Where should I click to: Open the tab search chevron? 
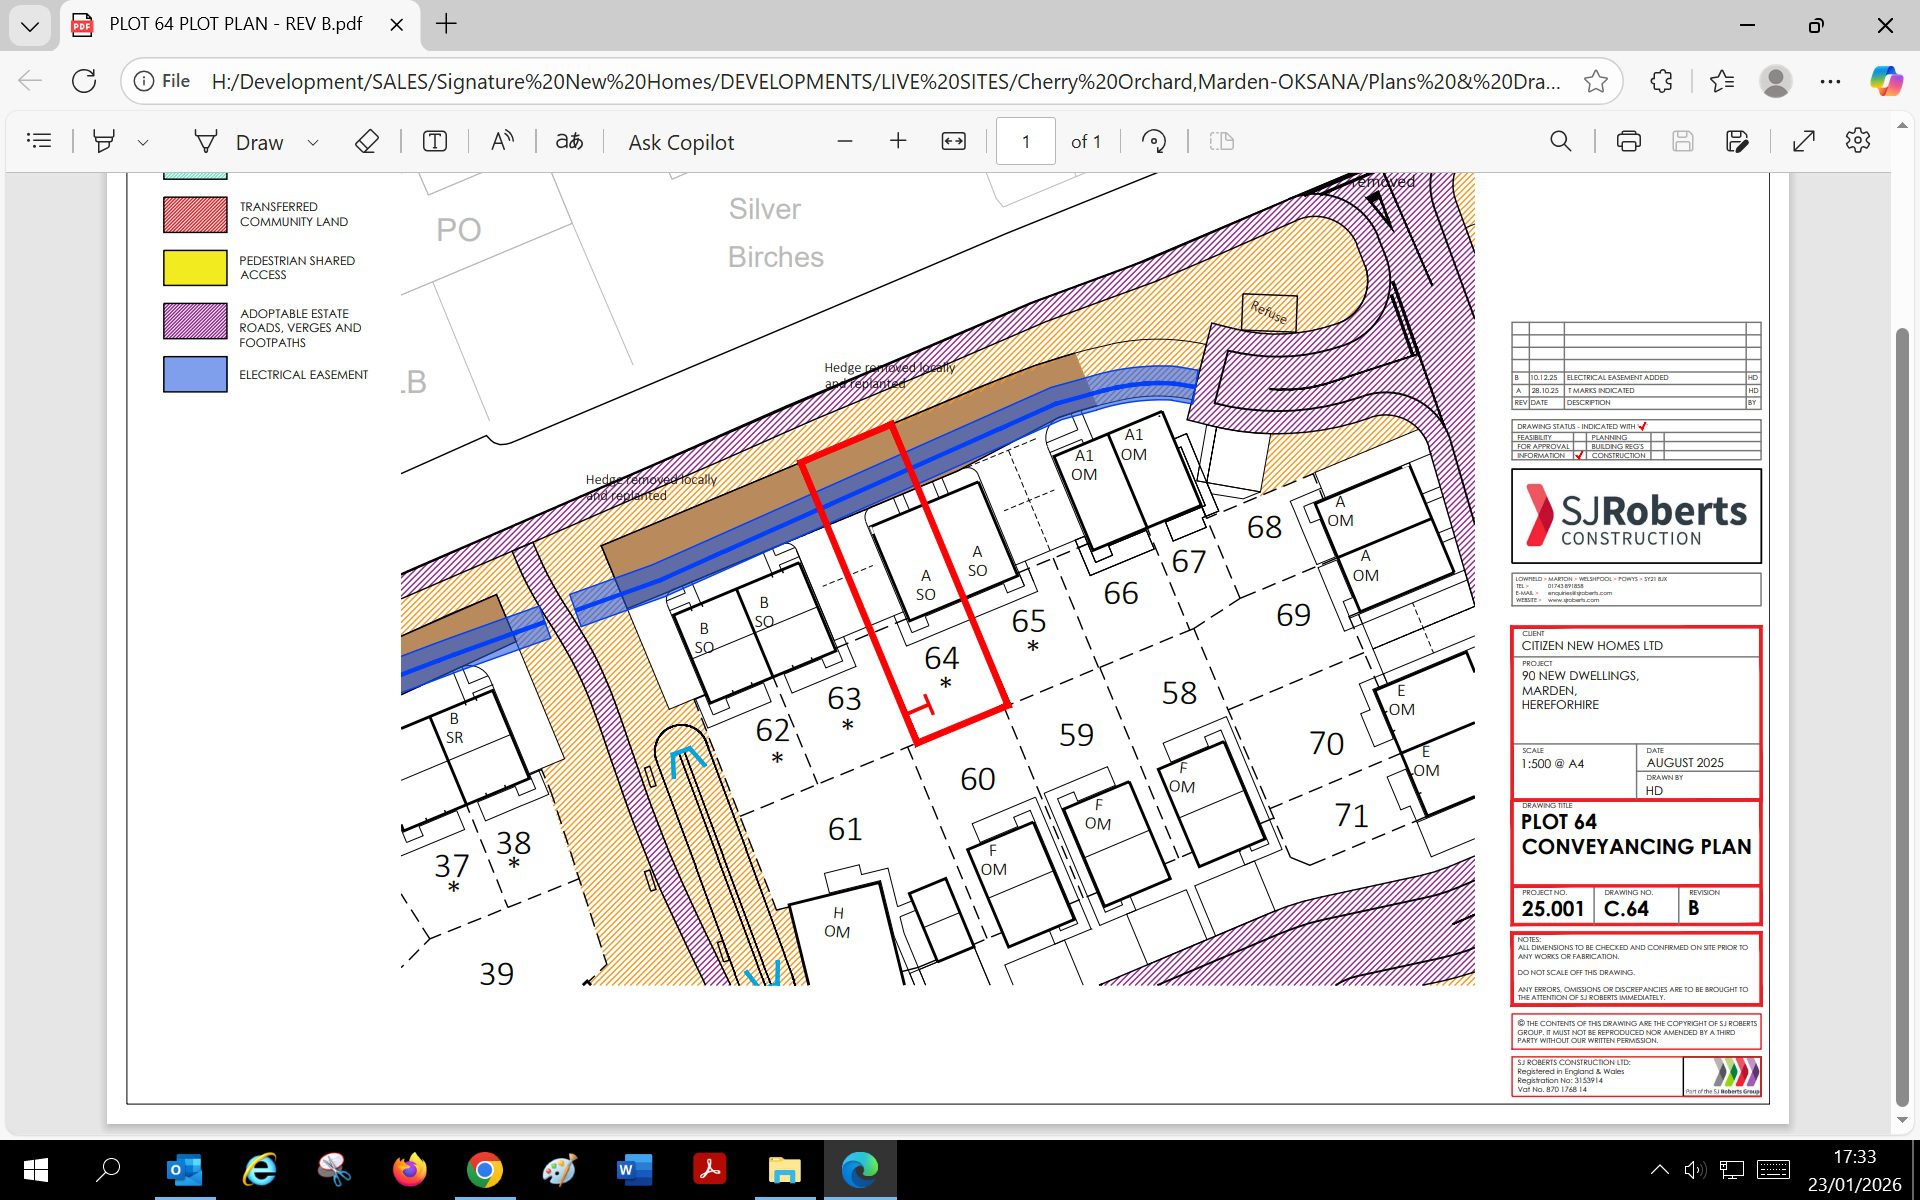29,25
